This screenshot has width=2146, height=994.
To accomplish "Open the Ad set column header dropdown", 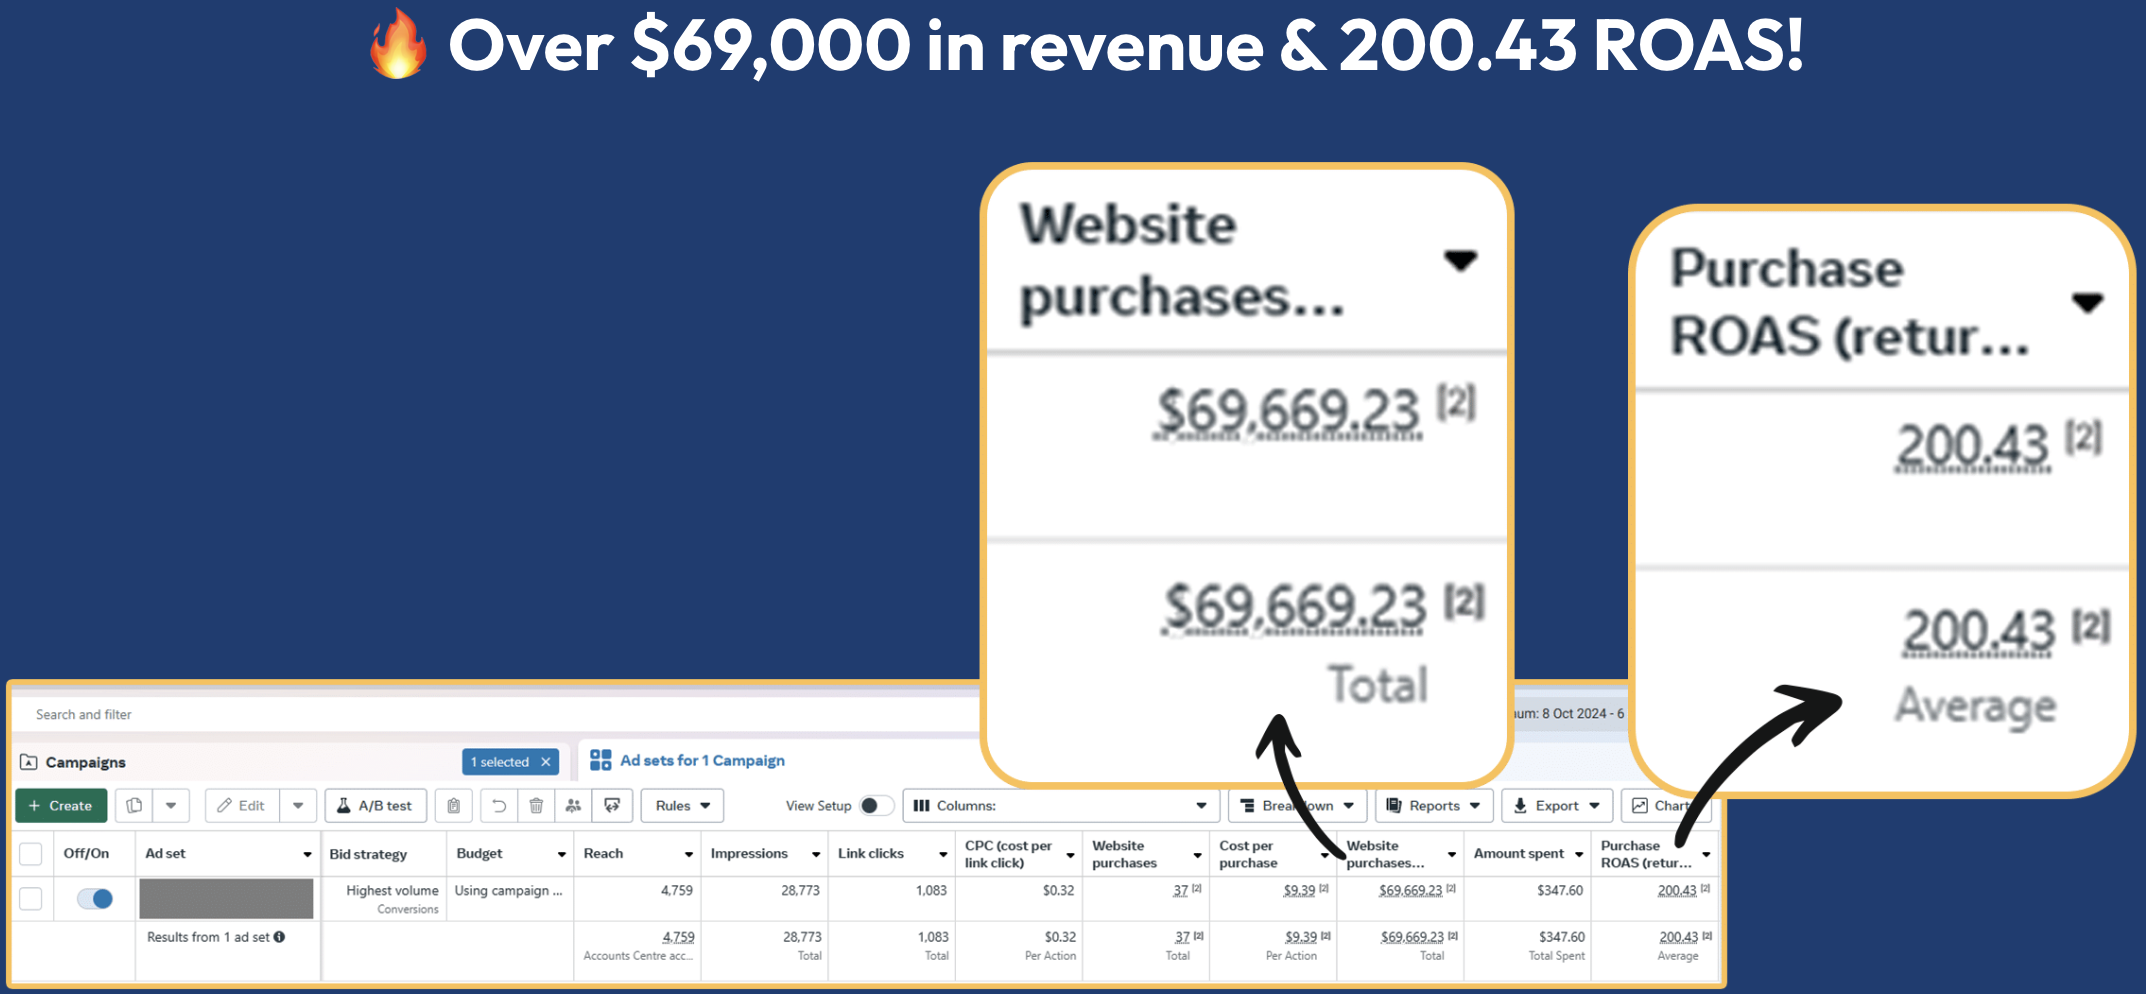I will [307, 855].
